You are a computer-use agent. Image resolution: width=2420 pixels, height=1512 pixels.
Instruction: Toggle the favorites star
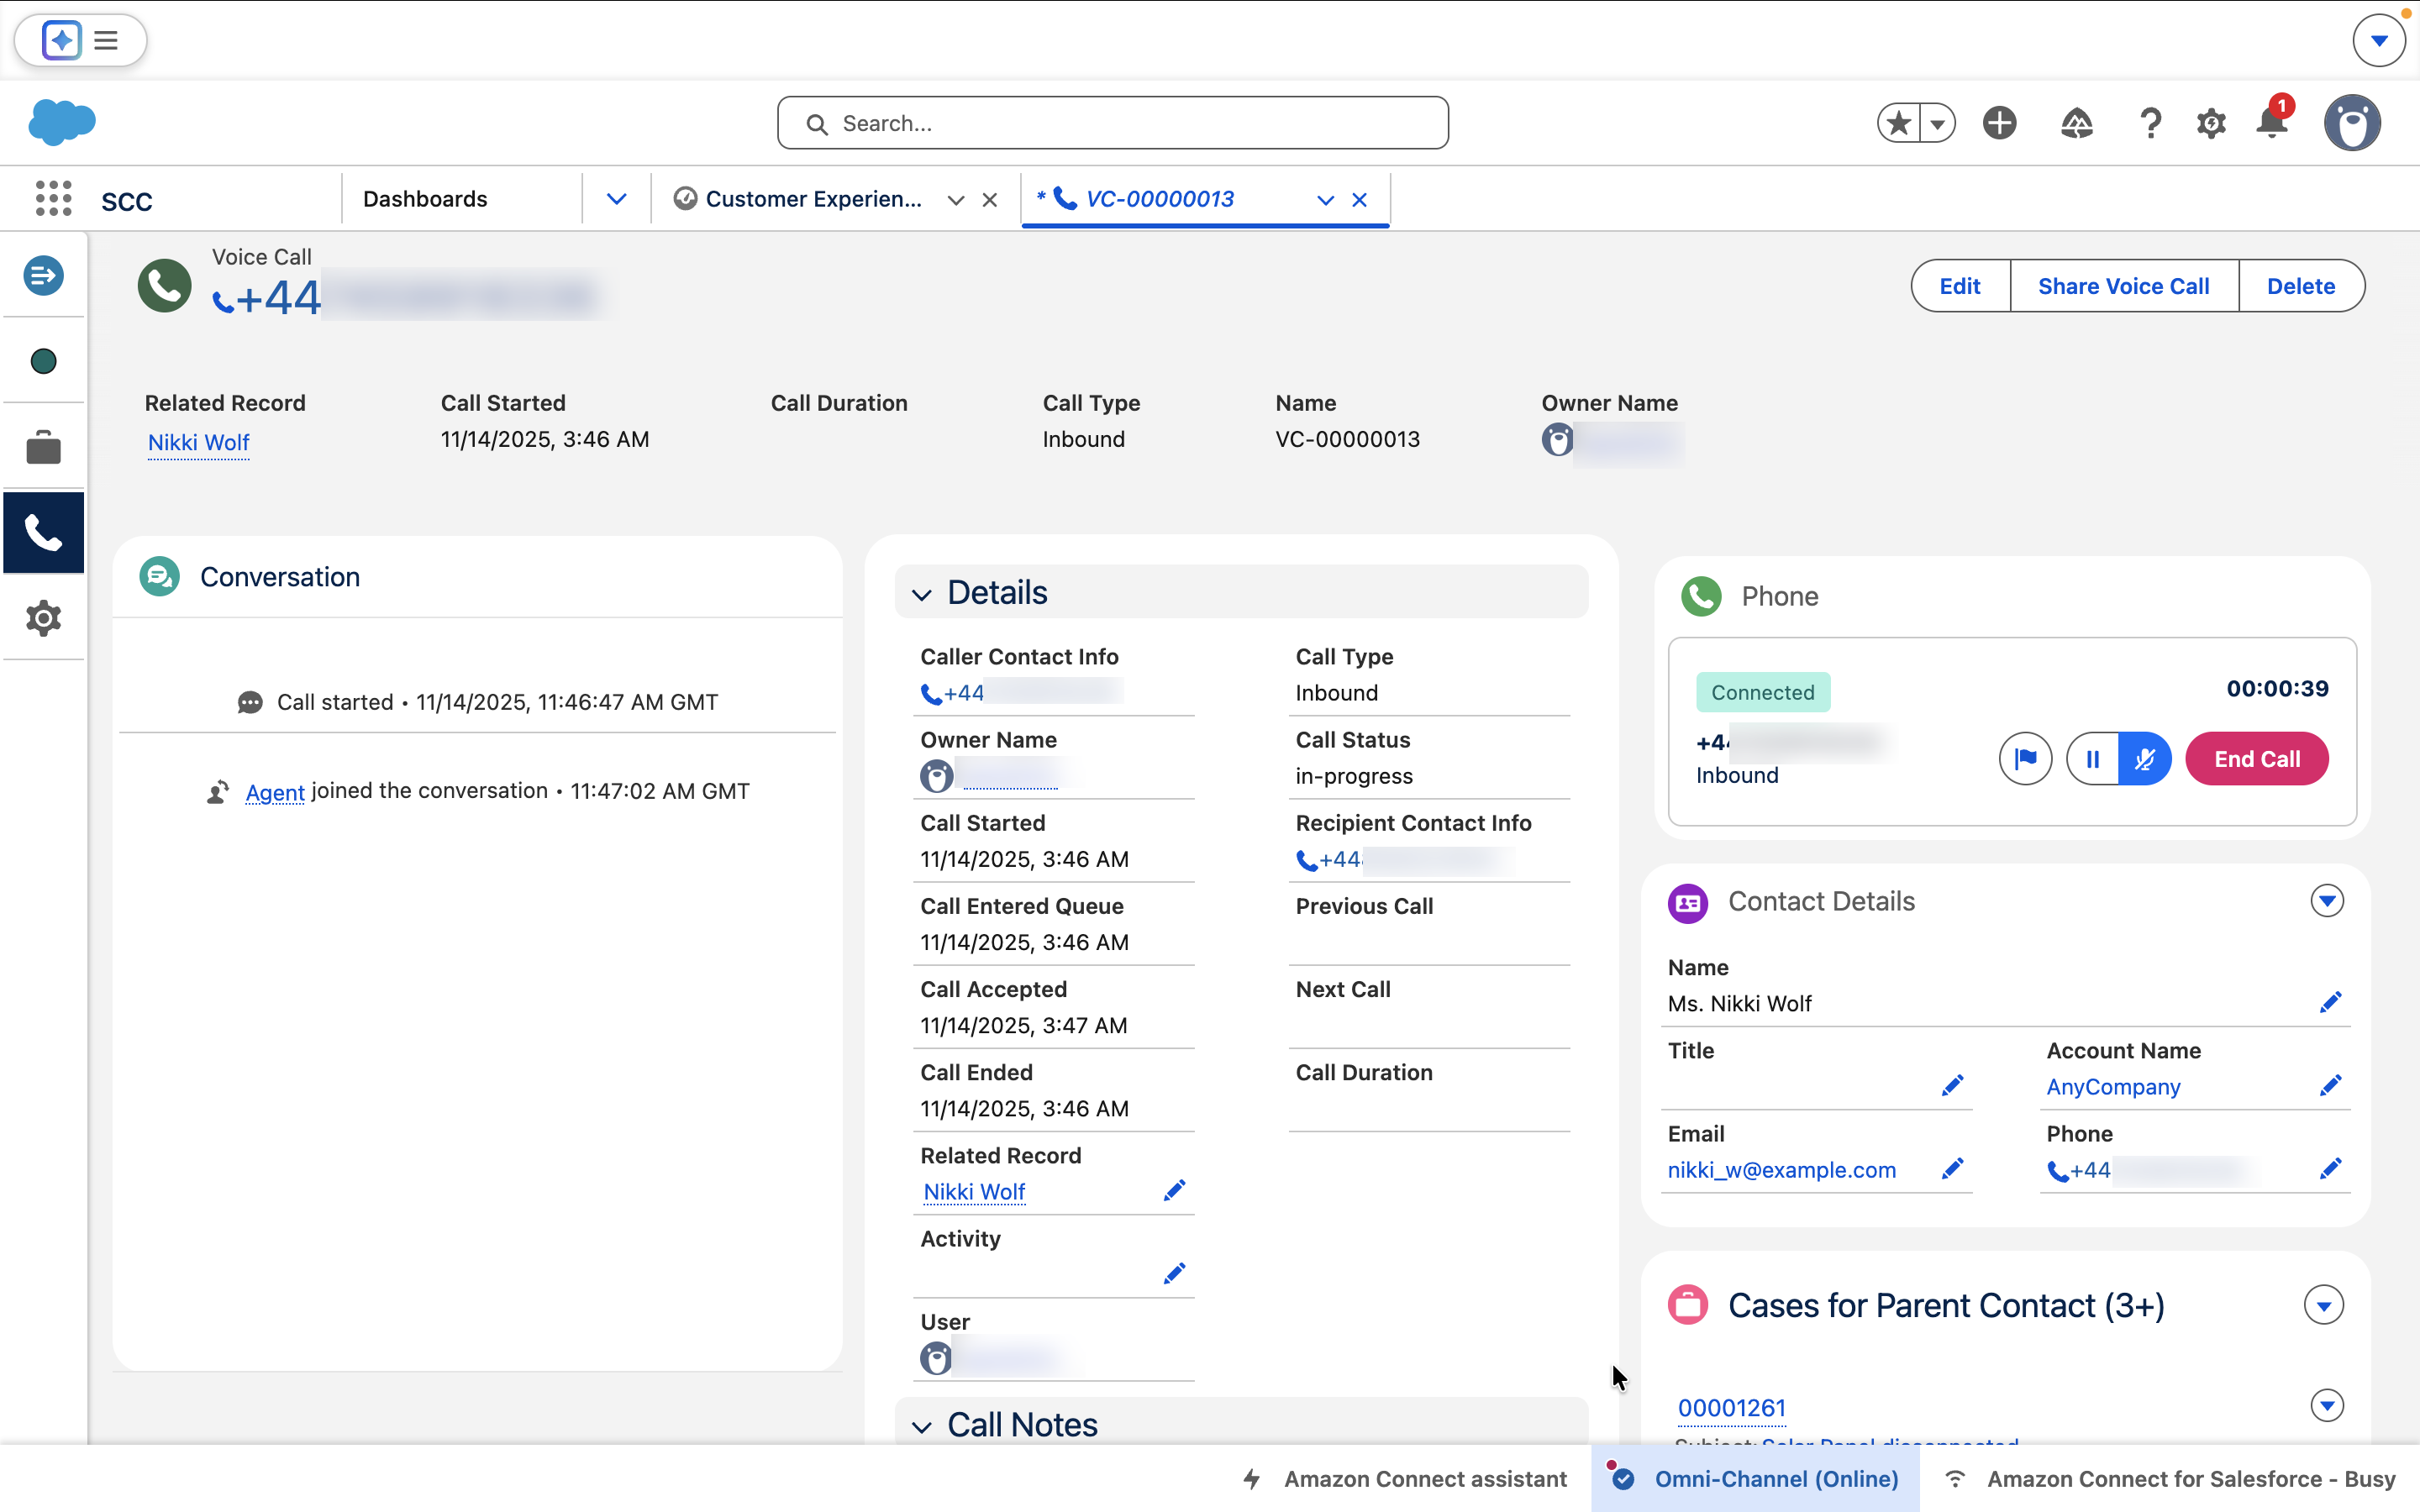[x=1899, y=123]
